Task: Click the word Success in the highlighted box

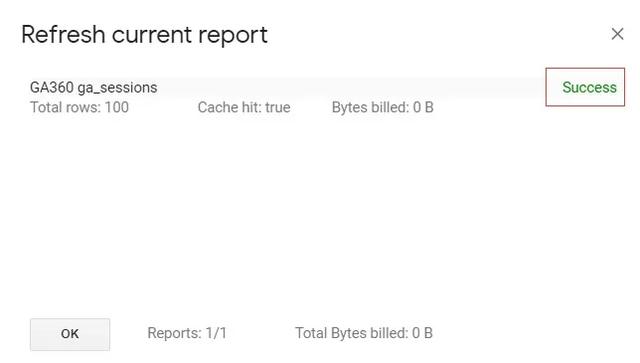Action: [x=589, y=87]
